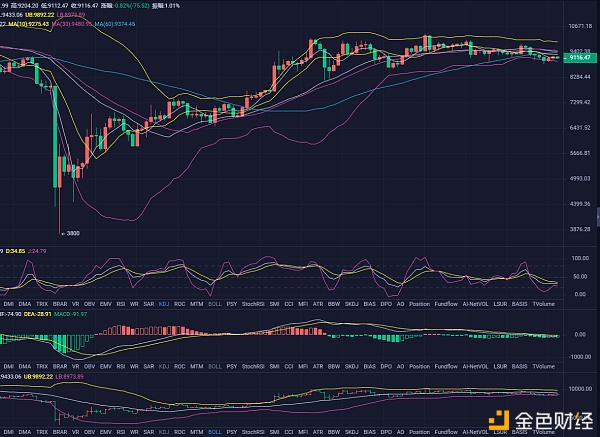Select the EMV tab in the bottom row

(106, 432)
